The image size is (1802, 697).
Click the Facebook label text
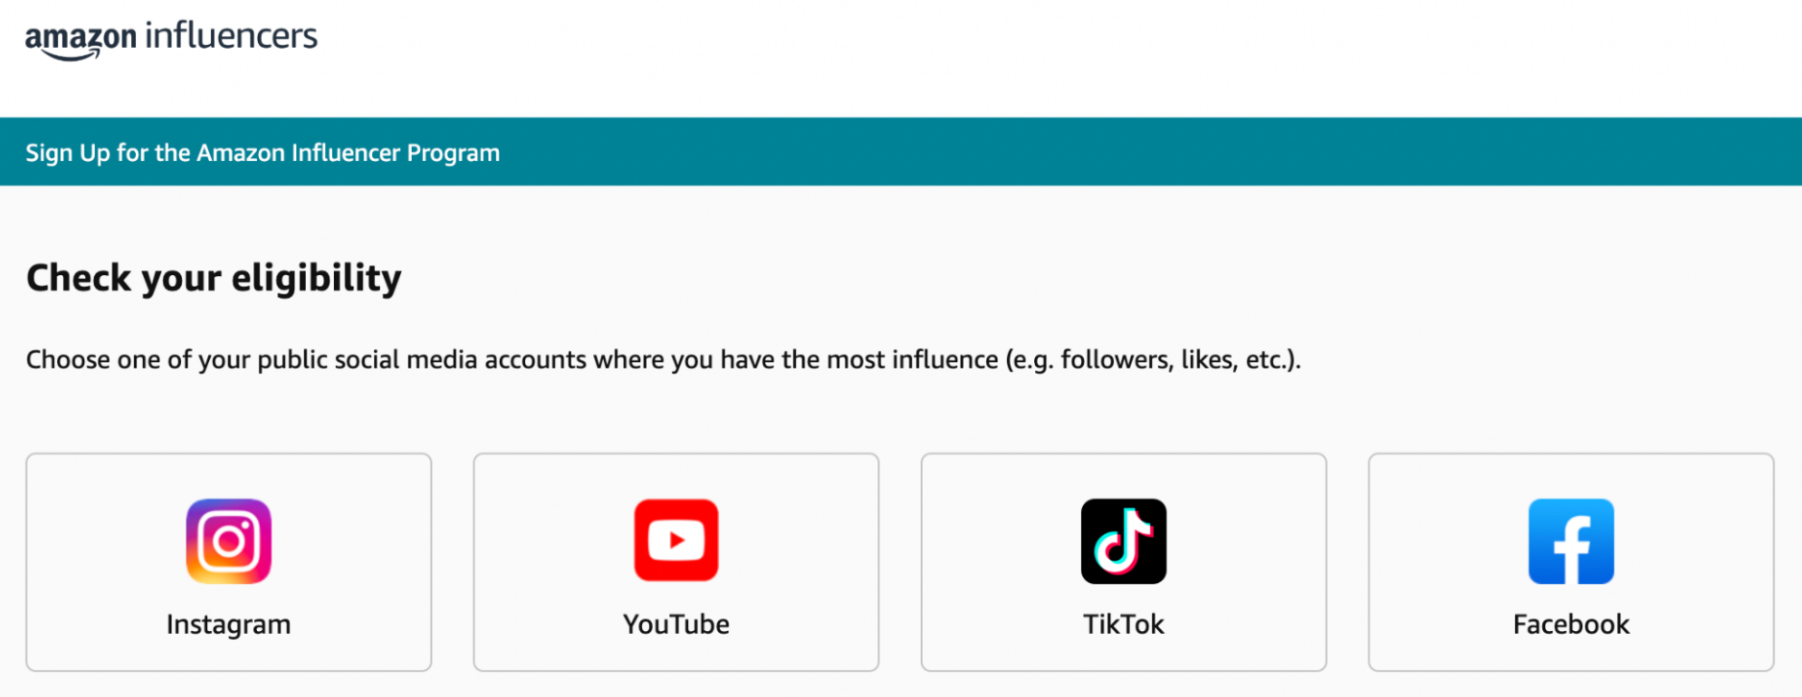[x=1571, y=624]
